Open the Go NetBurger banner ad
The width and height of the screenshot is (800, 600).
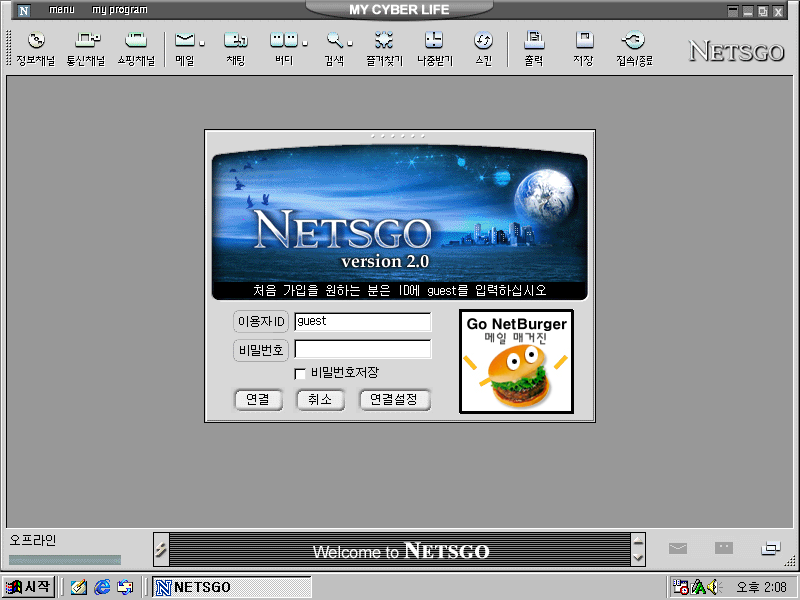pos(516,361)
